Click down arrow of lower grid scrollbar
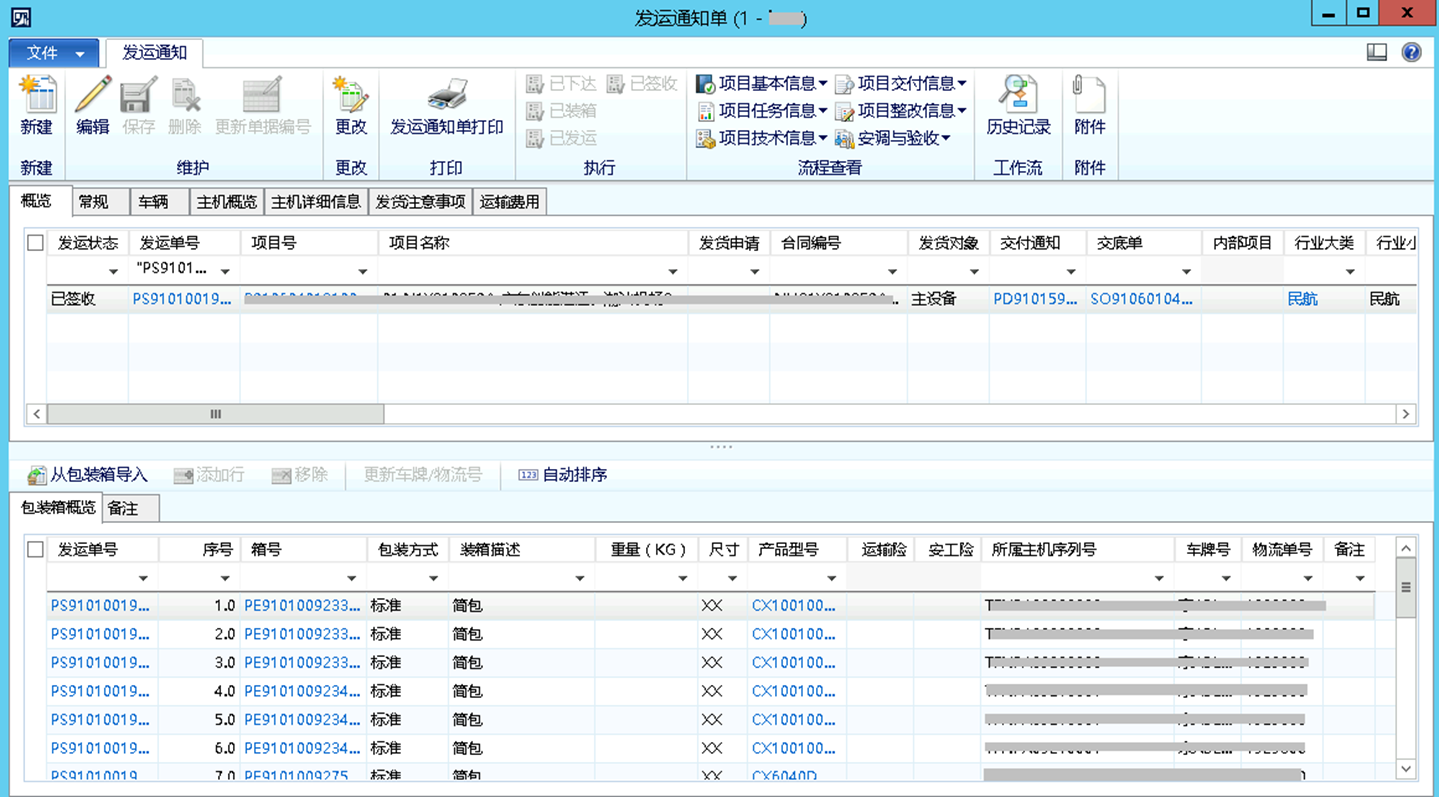The image size is (1439, 797). click(1405, 768)
